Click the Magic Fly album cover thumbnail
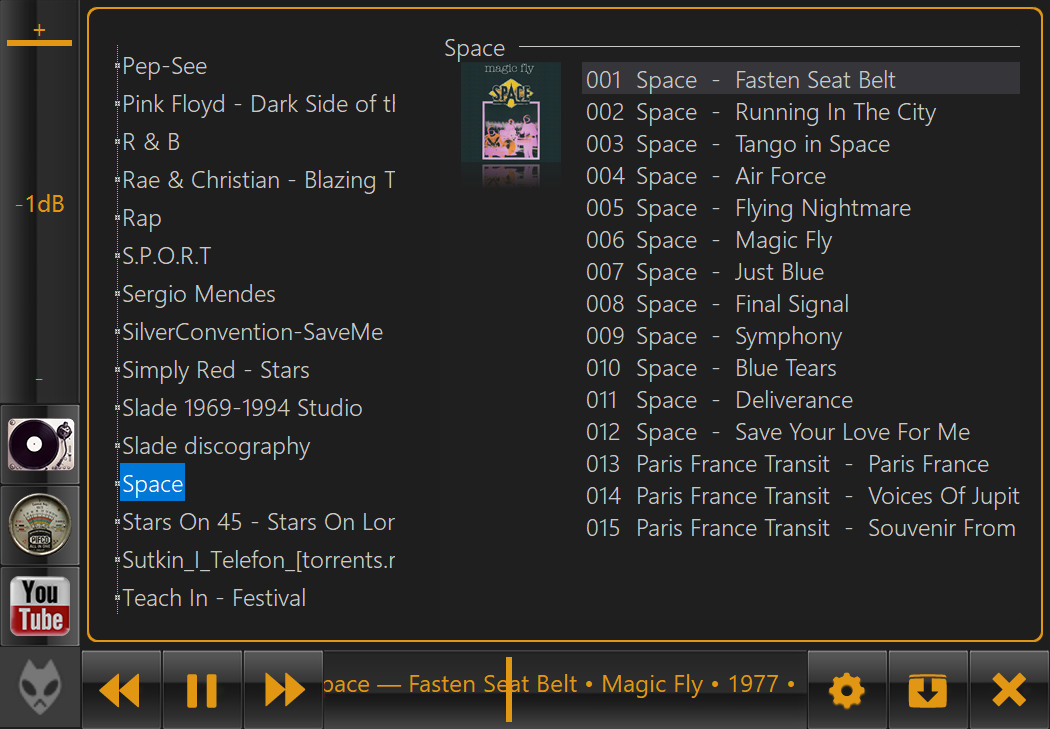The image size is (1050, 729). pyautogui.click(x=511, y=112)
